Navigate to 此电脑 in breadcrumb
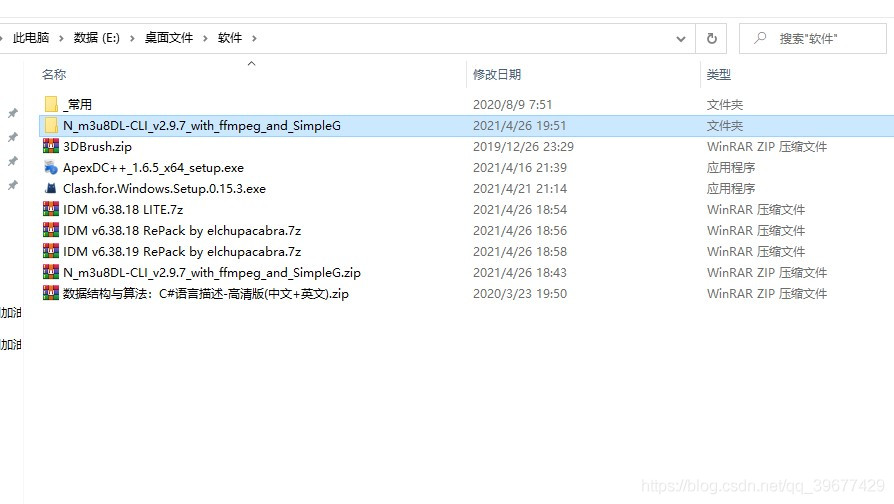The height and width of the screenshot is (504, 894). 31,38
